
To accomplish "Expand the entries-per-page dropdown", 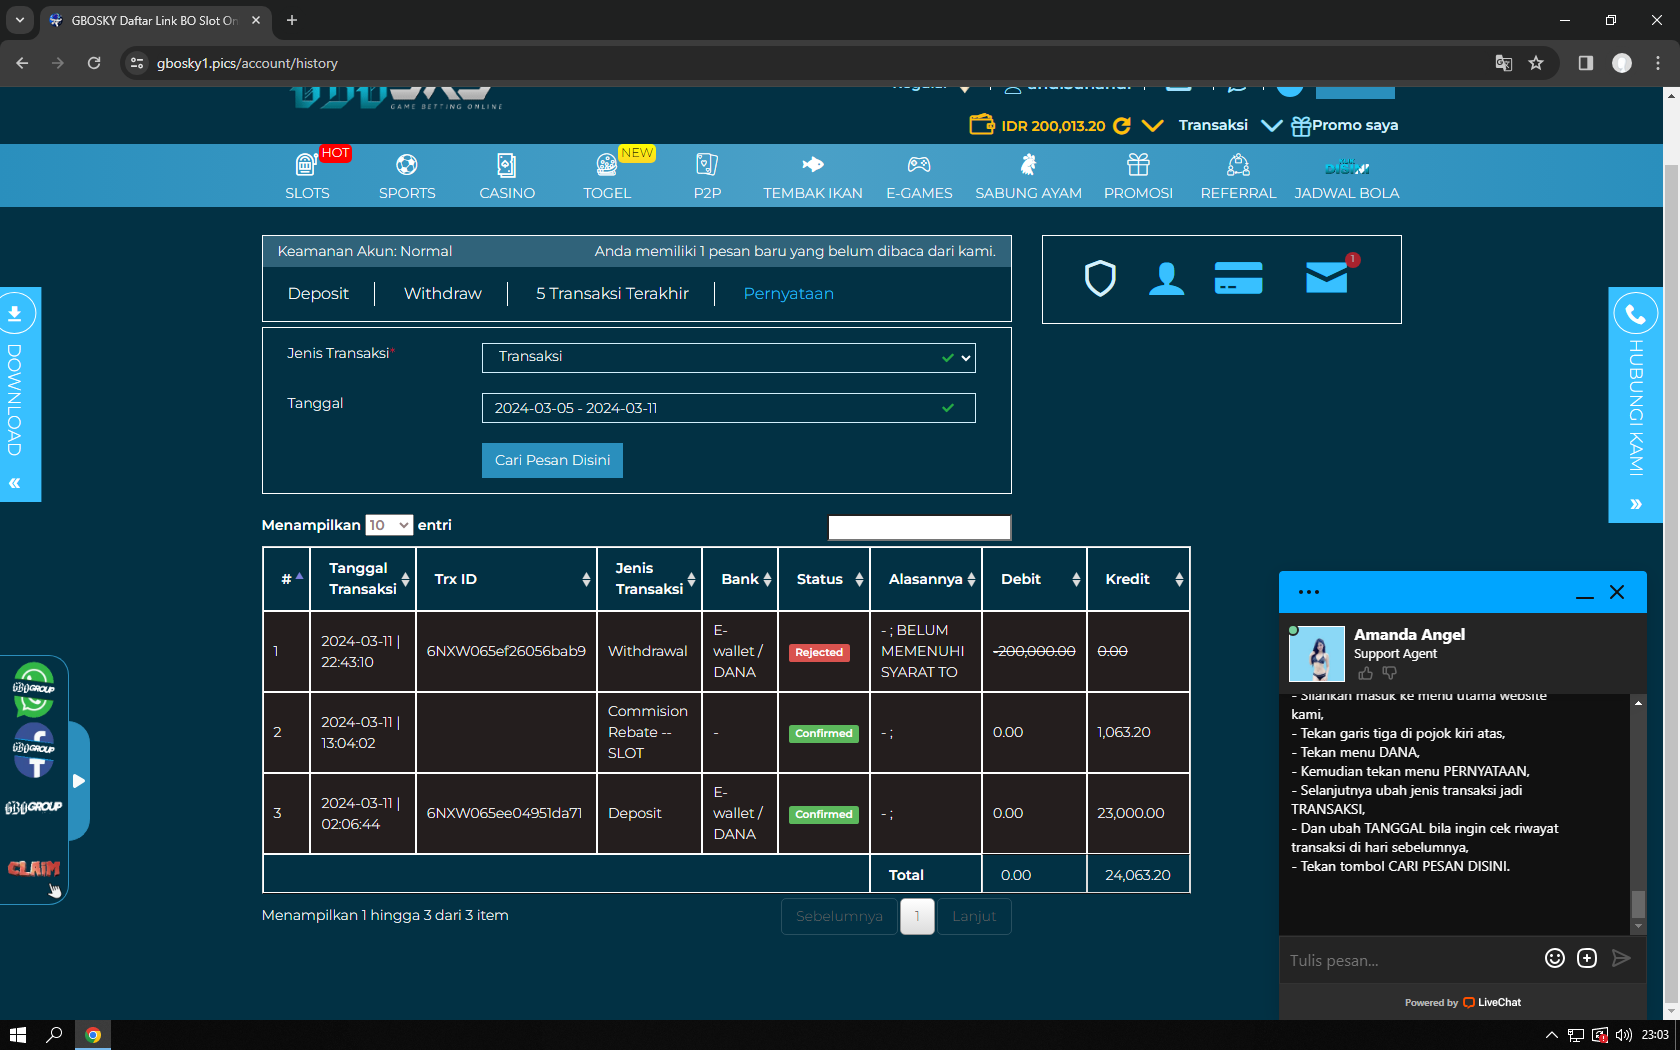I will click(x=389, y=525).
